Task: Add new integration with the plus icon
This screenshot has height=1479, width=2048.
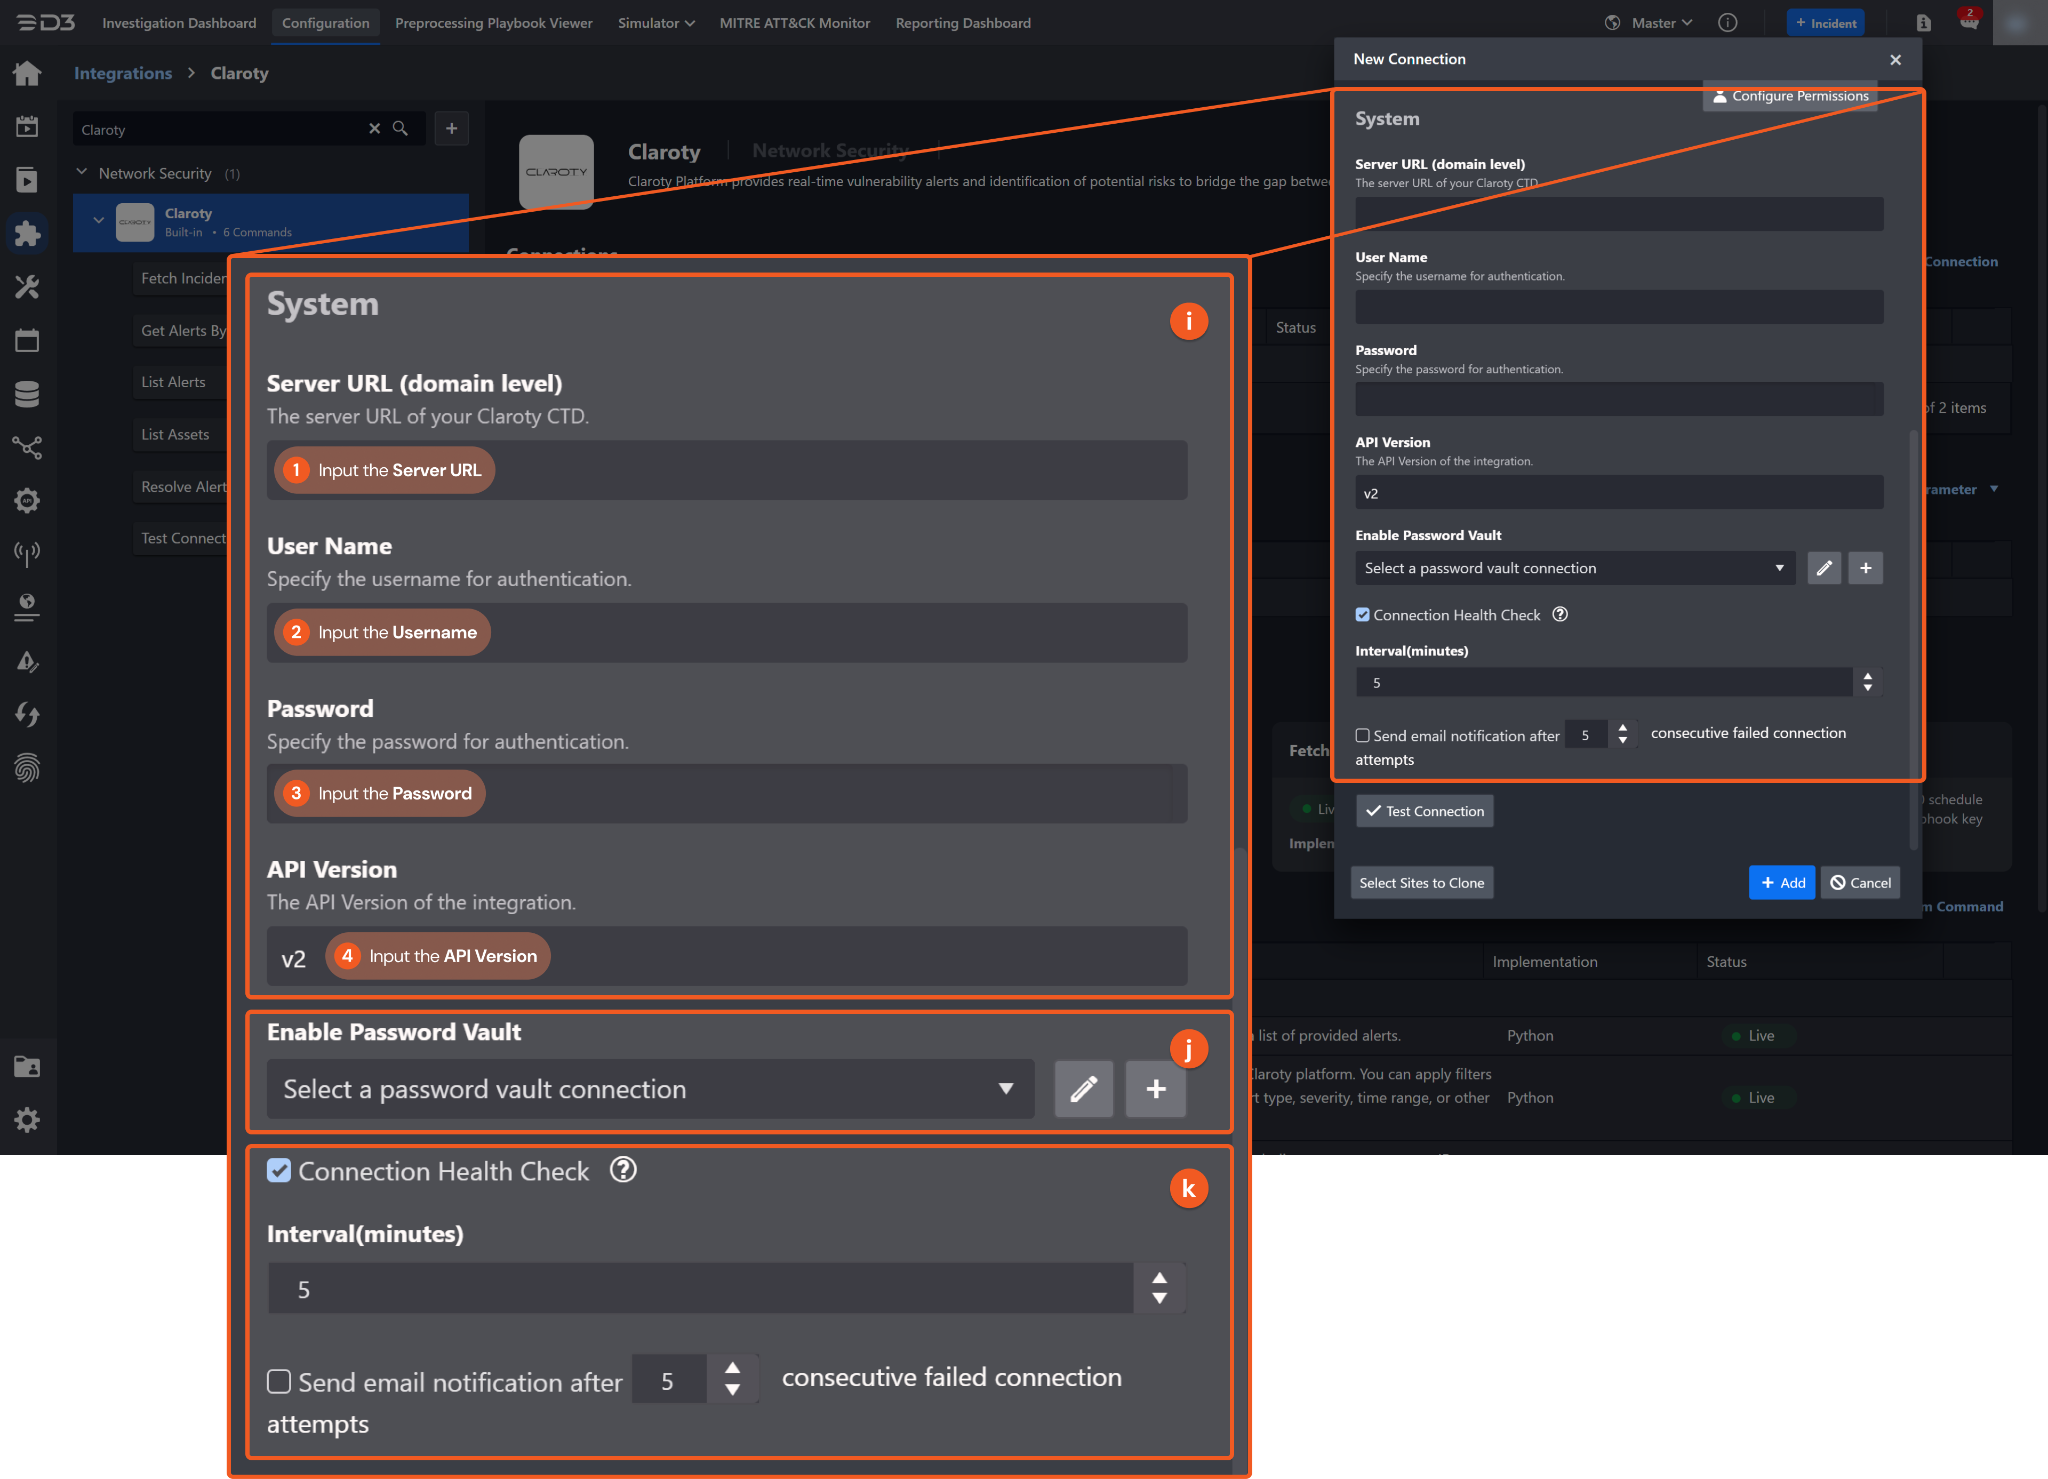Action: pyautogui.click(x=452, y=129)
